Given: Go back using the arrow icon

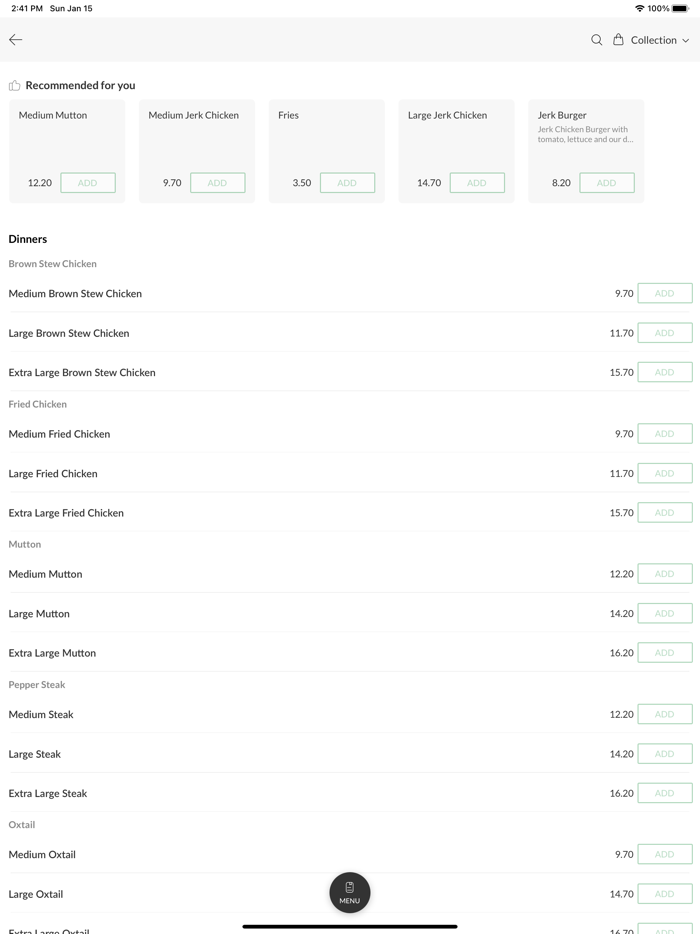Looking at the screenshot, I should point(15,40).
